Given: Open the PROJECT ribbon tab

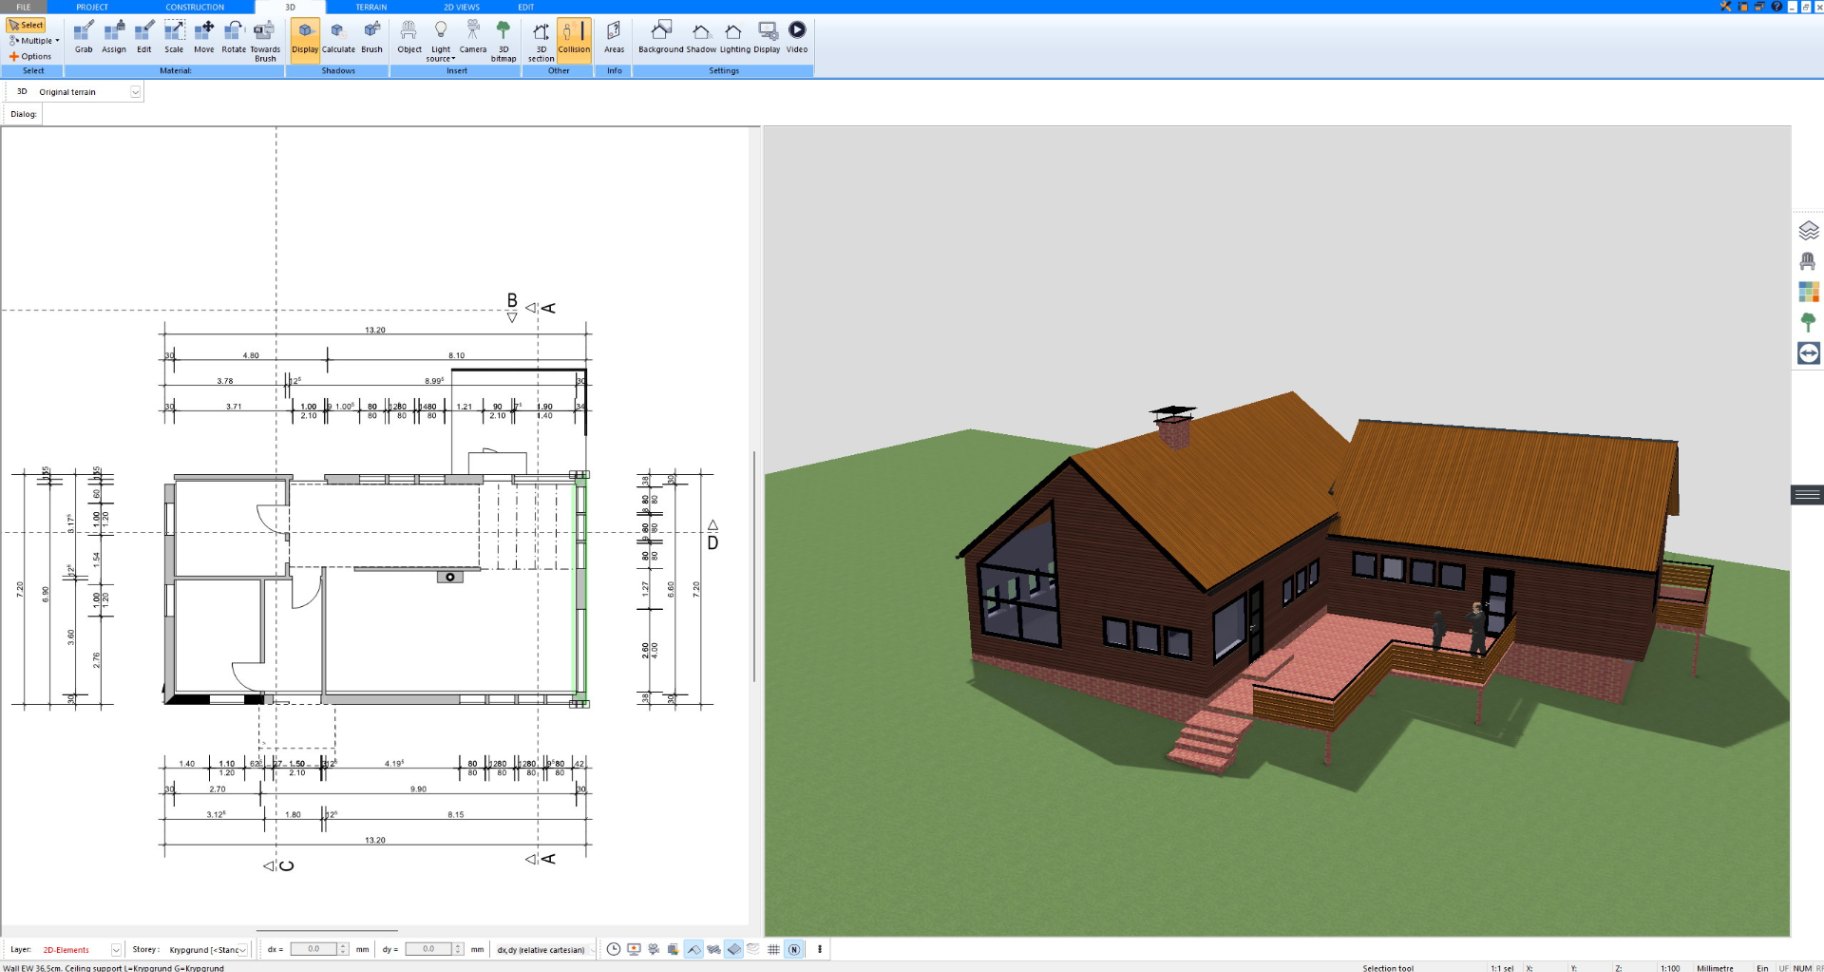Looking at the screenshot, I should [92, 7].
